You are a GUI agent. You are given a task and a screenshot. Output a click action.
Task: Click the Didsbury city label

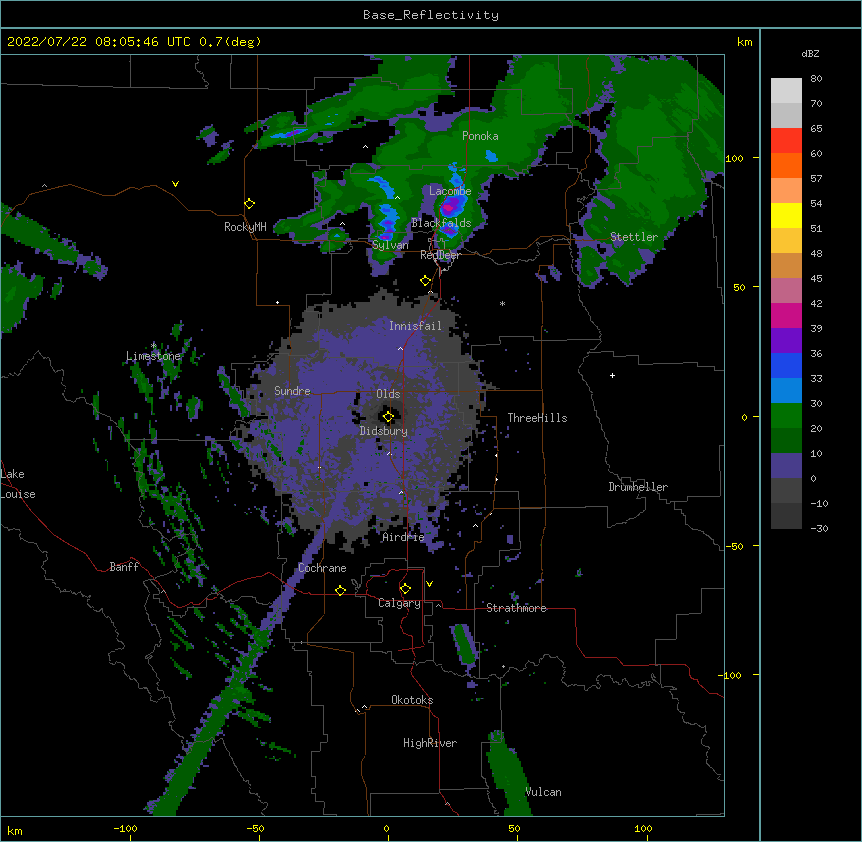pyautogui.click(x=384, y=431)
